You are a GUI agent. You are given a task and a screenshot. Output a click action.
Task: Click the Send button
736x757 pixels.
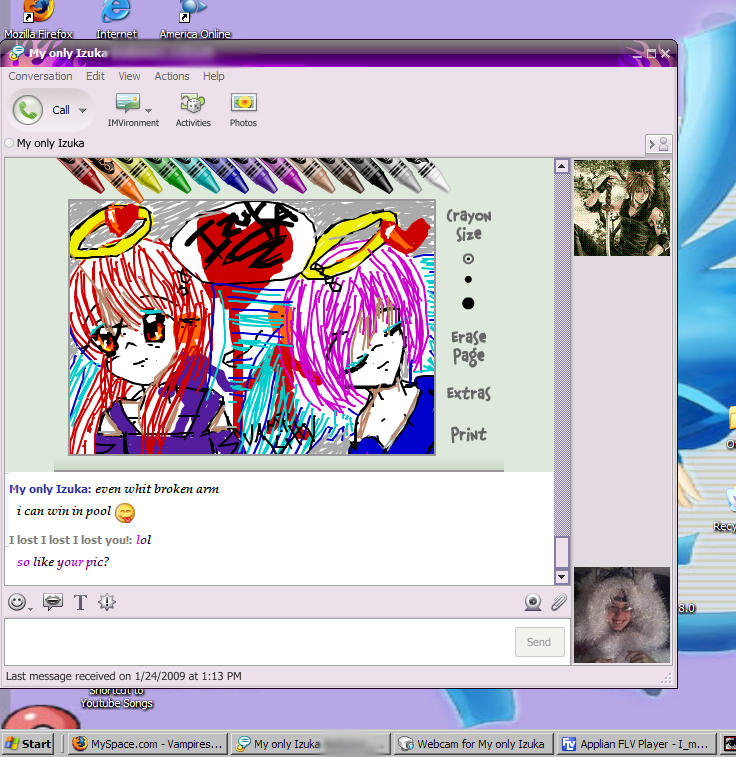(540, 642)
